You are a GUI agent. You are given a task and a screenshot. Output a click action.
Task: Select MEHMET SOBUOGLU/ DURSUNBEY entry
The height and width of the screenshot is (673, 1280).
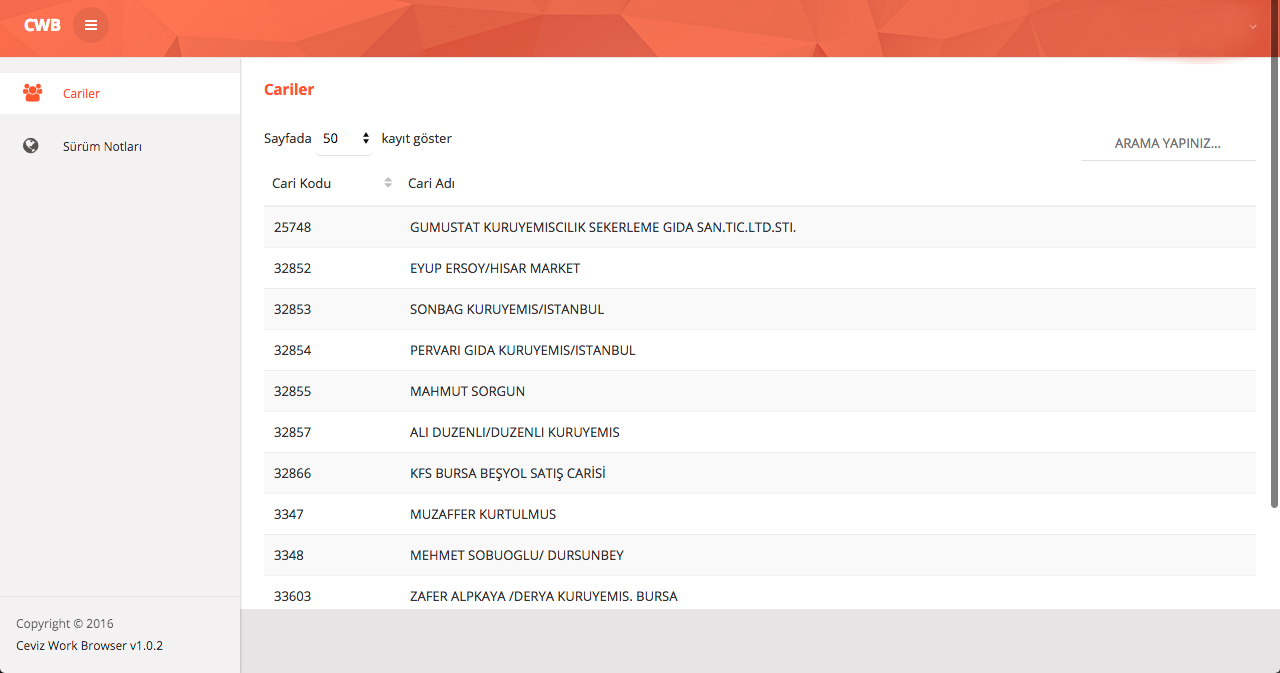point(517,555)
